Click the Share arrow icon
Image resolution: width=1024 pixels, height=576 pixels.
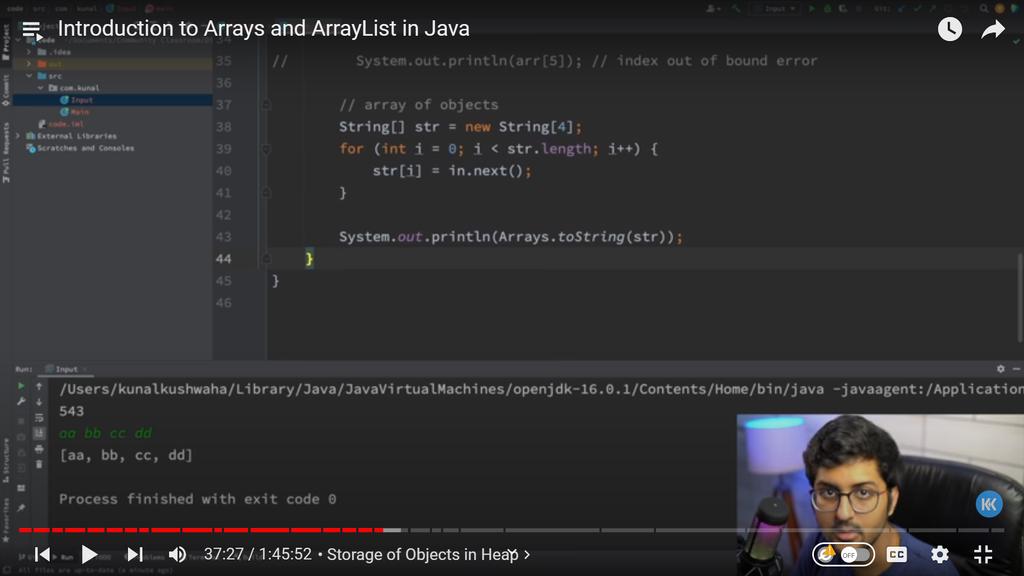(993, 29)
